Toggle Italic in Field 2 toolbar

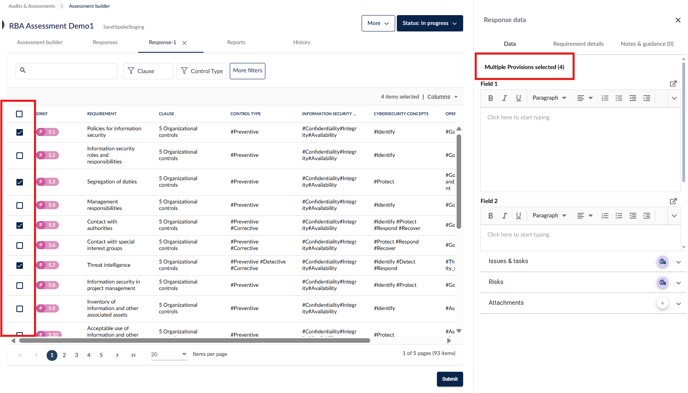[x=505, y=215]
